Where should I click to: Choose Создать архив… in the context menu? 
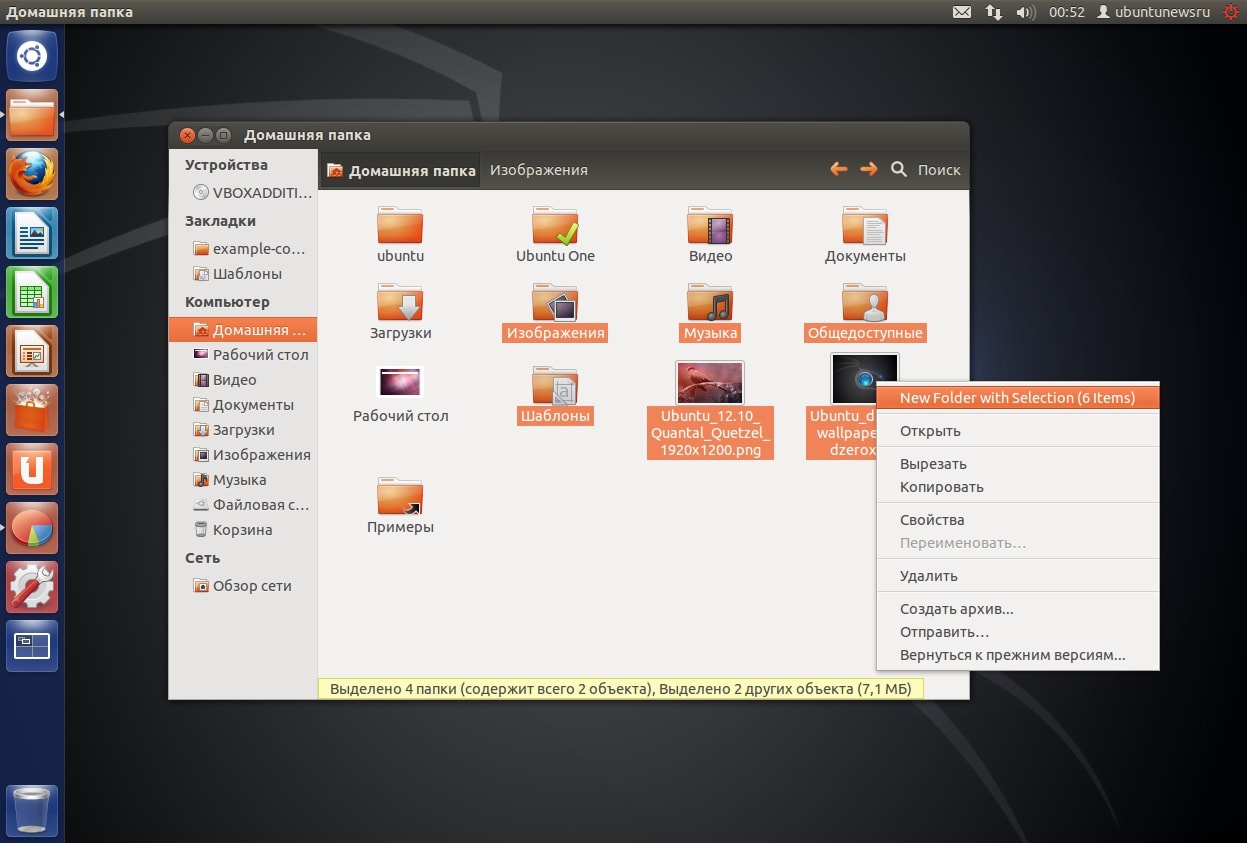(1017, 609)
